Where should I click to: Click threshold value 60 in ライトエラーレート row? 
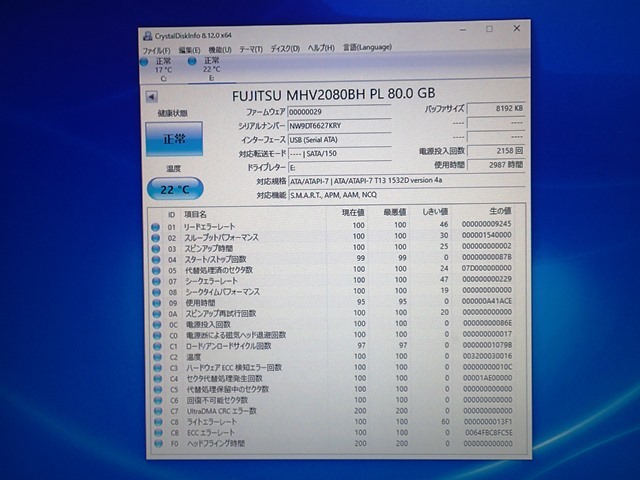445,422
